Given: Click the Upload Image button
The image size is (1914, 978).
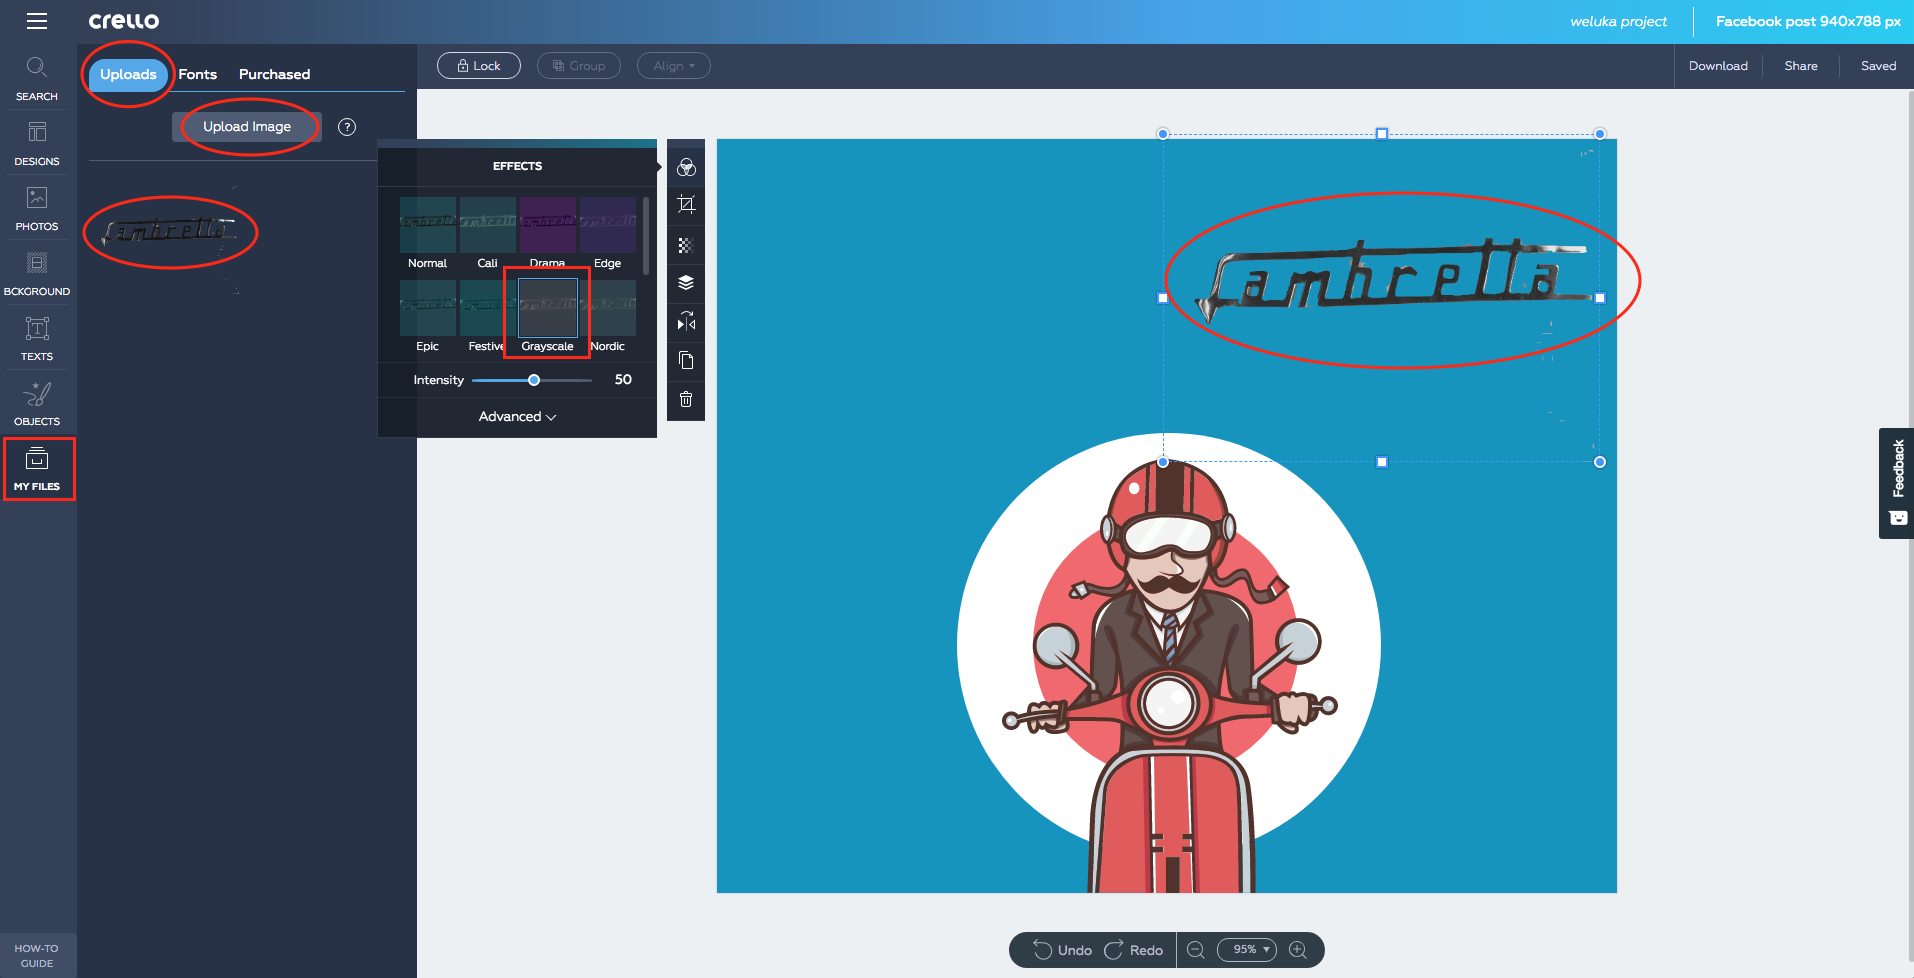Looking at the screenshot, I should (247, 126).
